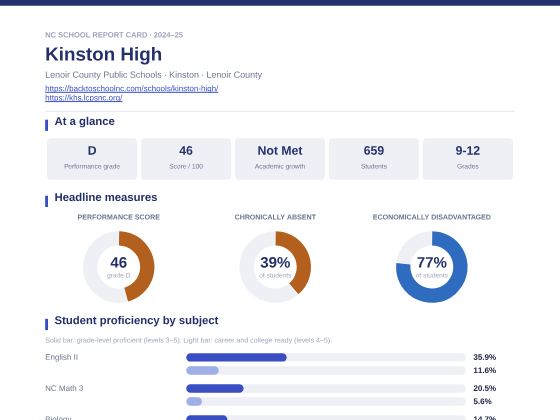Click the ECONOMICALLY DISADVANTAGED chart label

(432, 217)
